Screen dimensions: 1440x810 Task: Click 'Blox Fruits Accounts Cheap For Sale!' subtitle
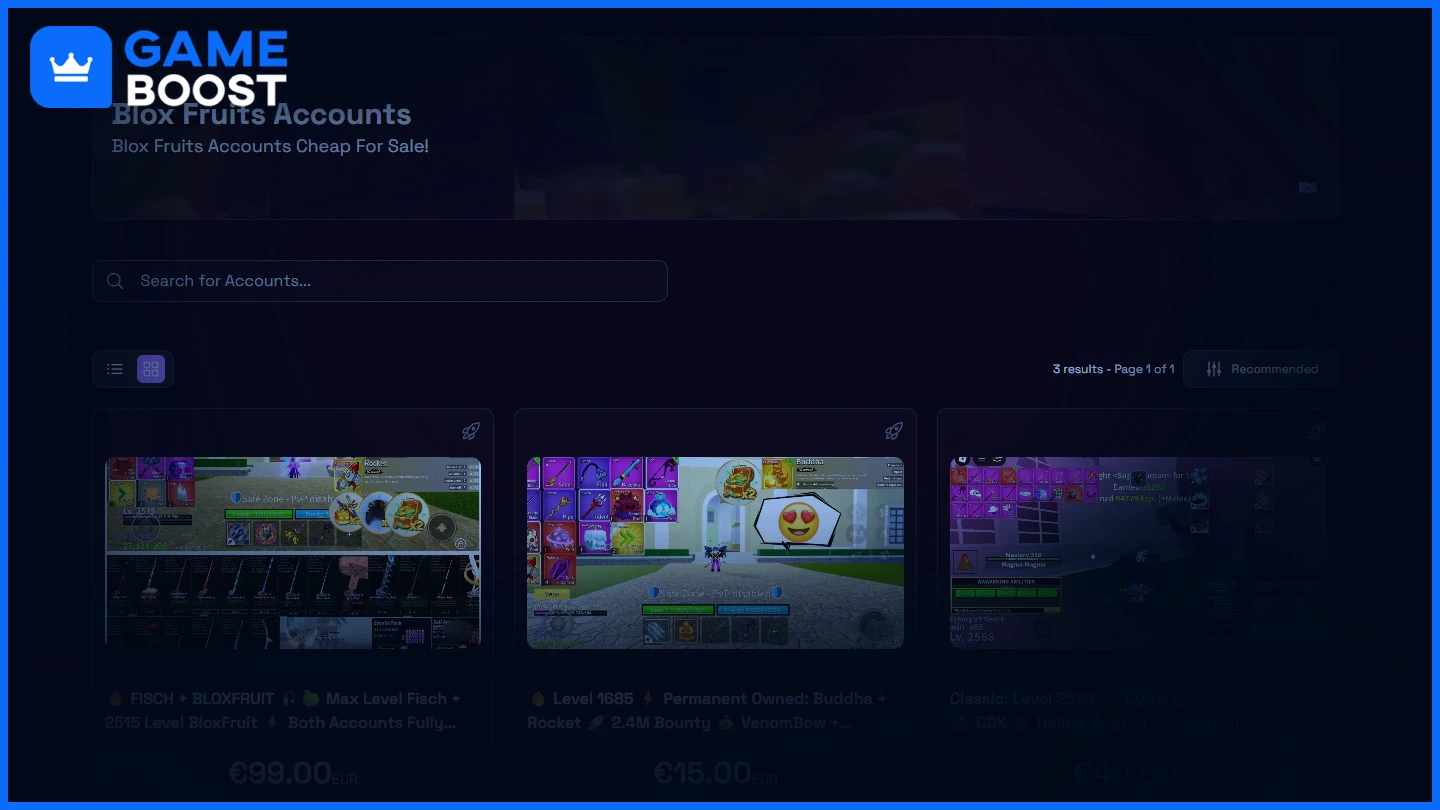pyautogui.click(x=270, y=146)
